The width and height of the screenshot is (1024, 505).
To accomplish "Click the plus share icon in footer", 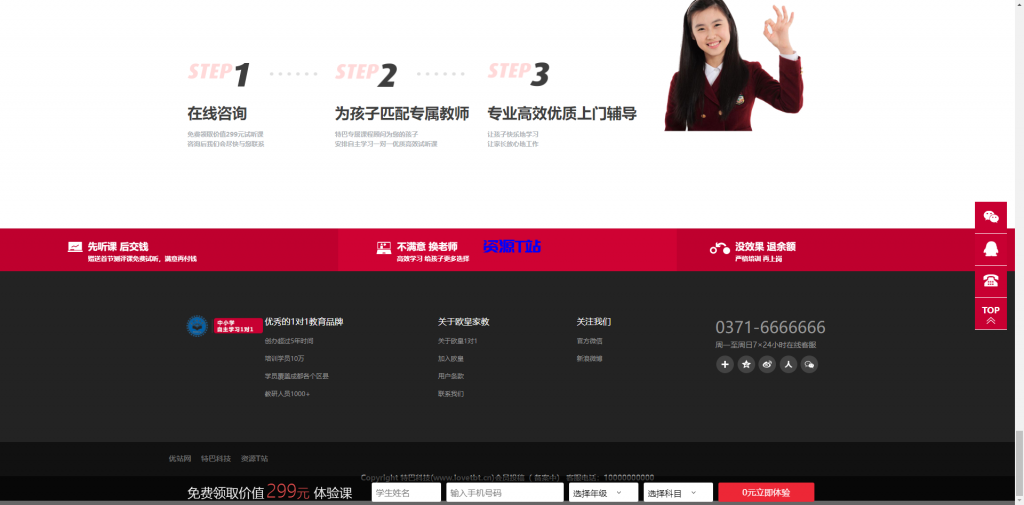I will (725, 365).
